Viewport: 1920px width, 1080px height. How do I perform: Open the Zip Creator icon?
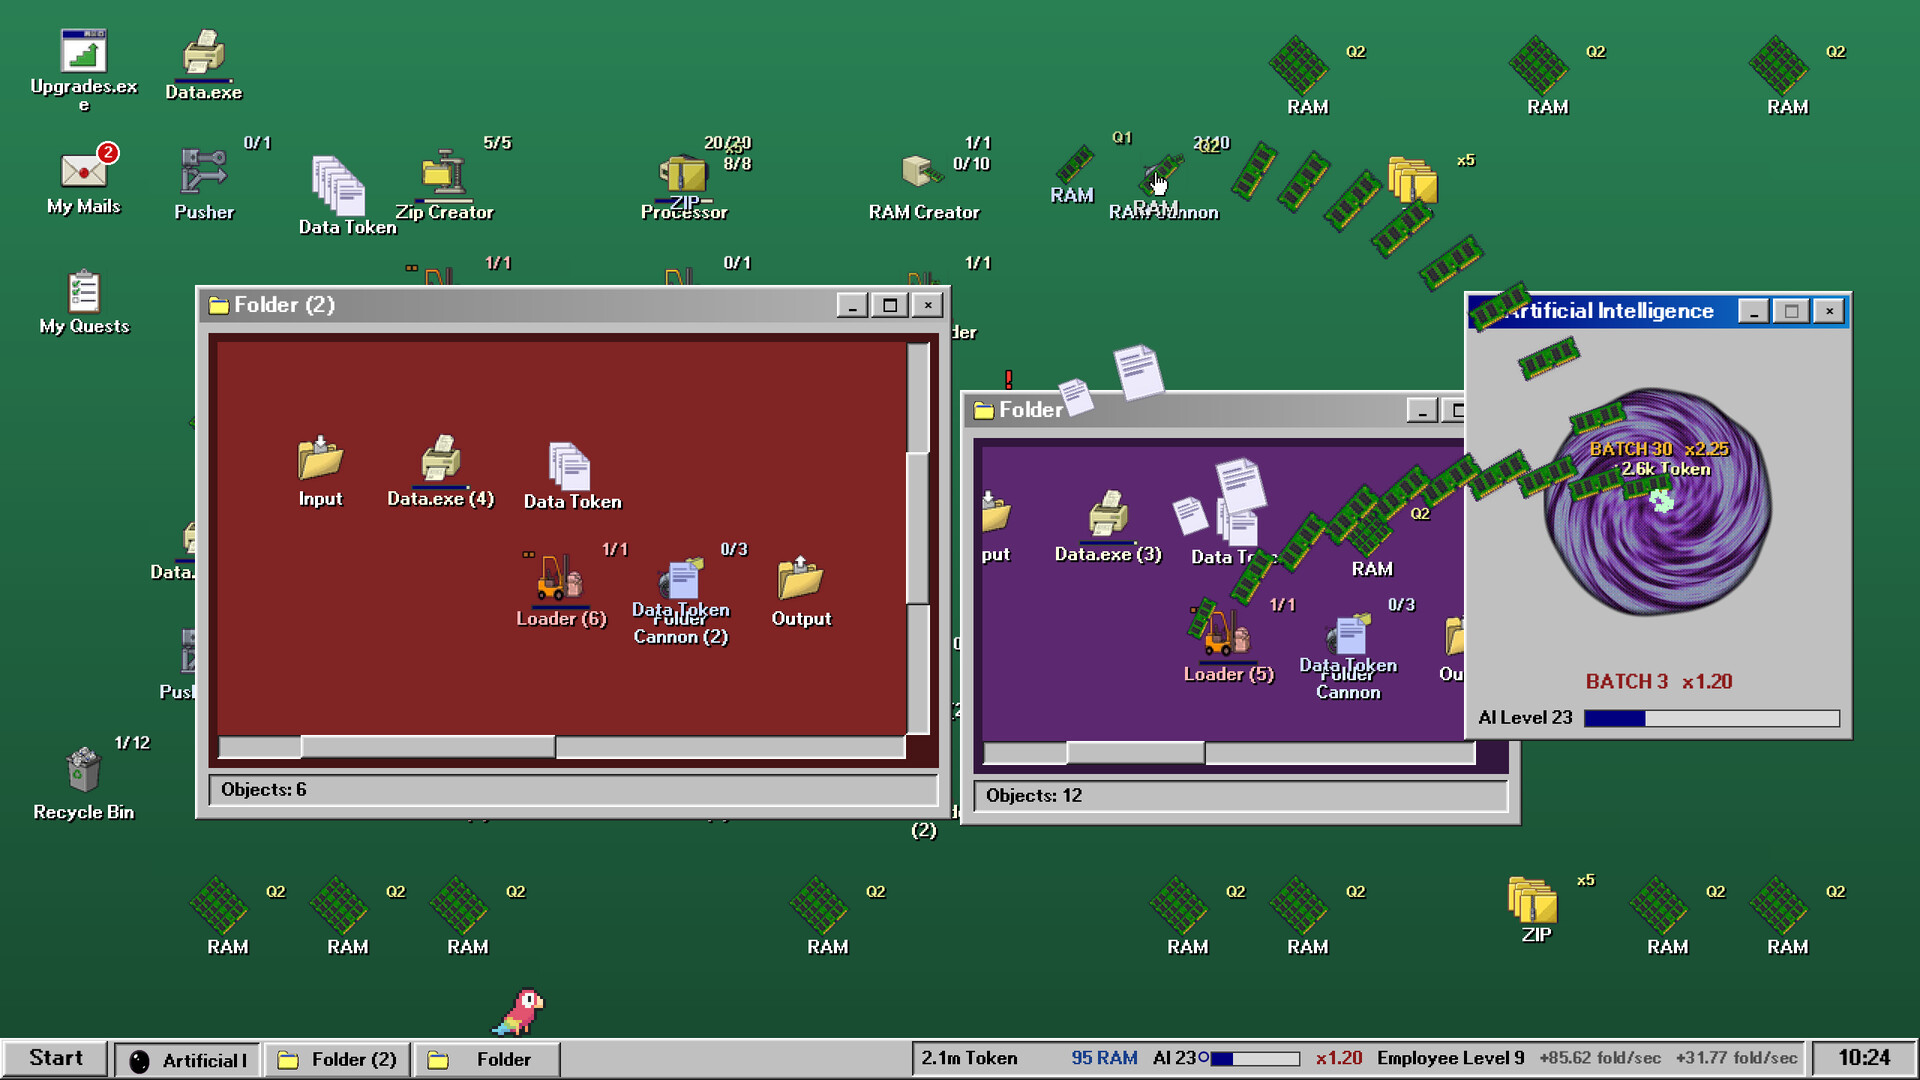[444, 172]
